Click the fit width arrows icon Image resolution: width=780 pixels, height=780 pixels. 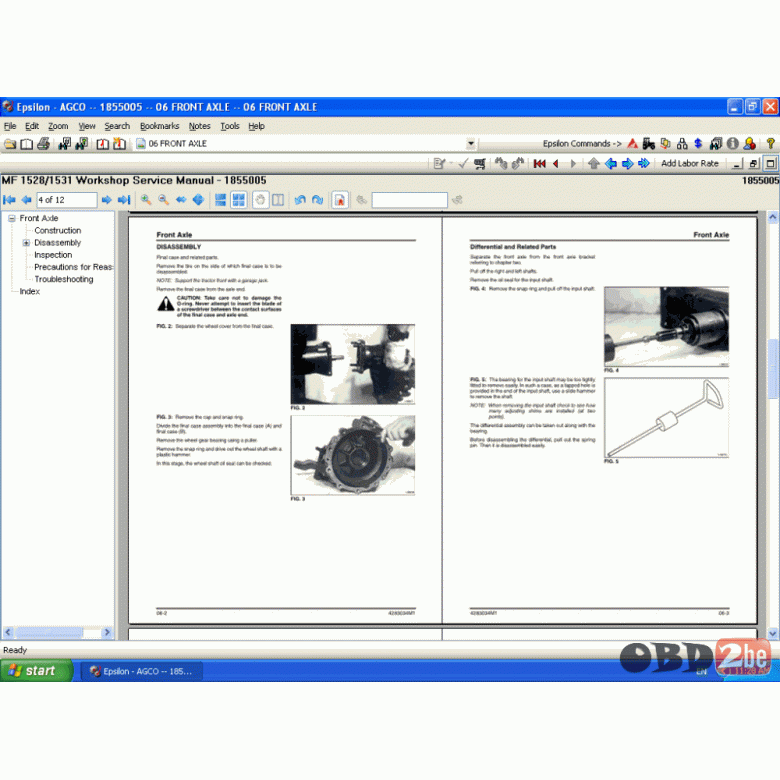tap(181, 200)
